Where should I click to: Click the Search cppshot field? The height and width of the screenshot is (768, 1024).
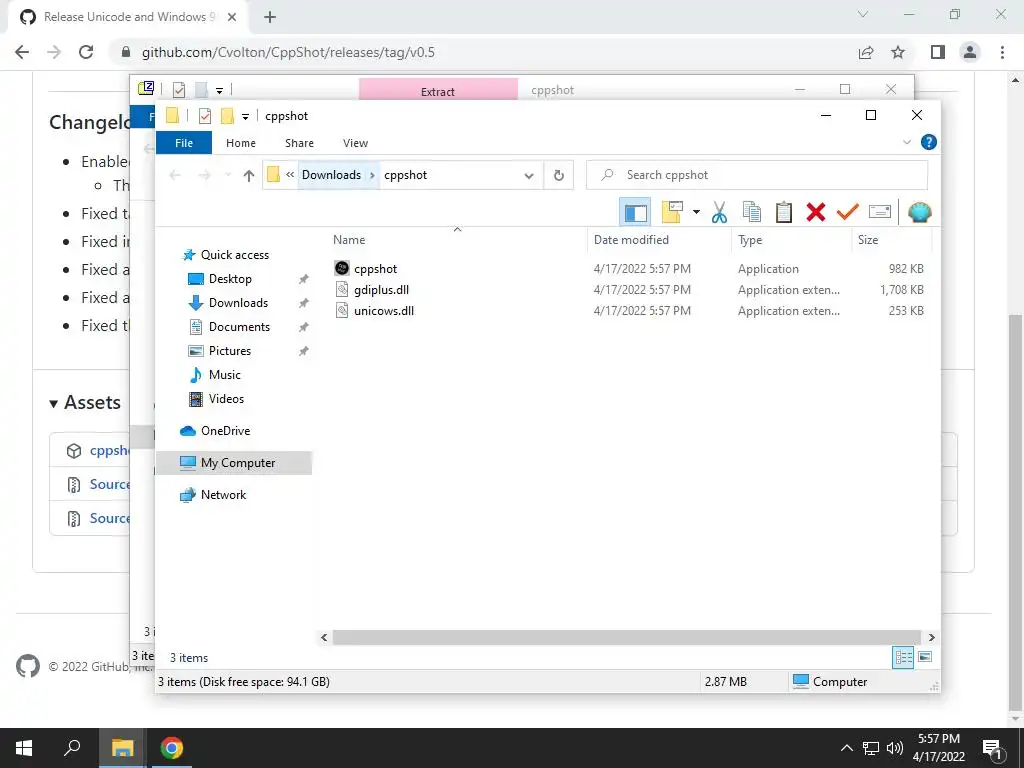(757, 175)
